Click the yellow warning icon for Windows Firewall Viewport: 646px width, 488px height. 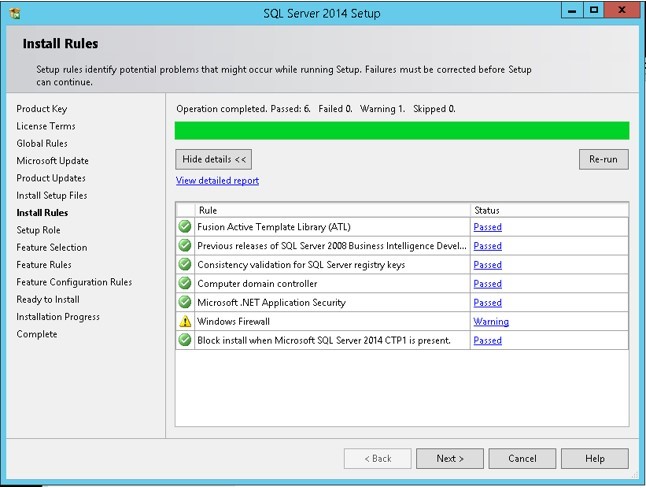(185, 322)
